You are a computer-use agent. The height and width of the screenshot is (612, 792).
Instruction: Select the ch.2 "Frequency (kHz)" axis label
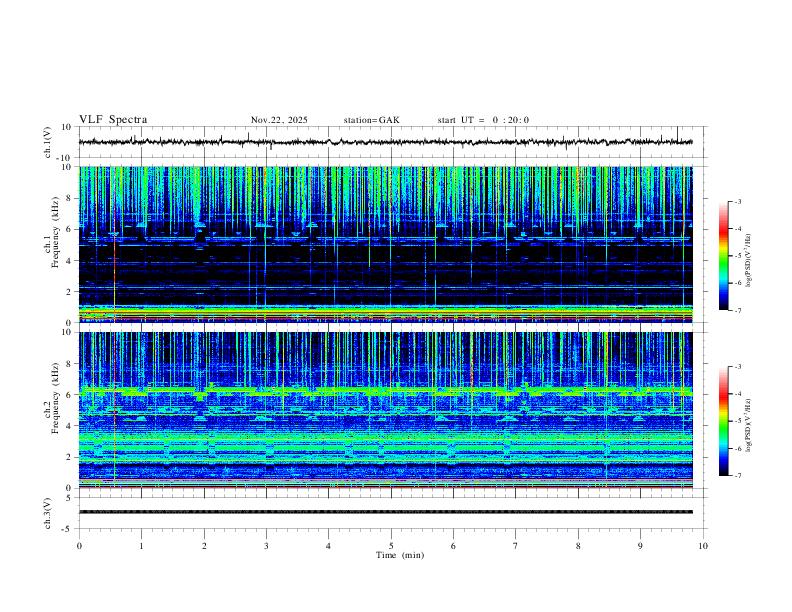(55, 398)
